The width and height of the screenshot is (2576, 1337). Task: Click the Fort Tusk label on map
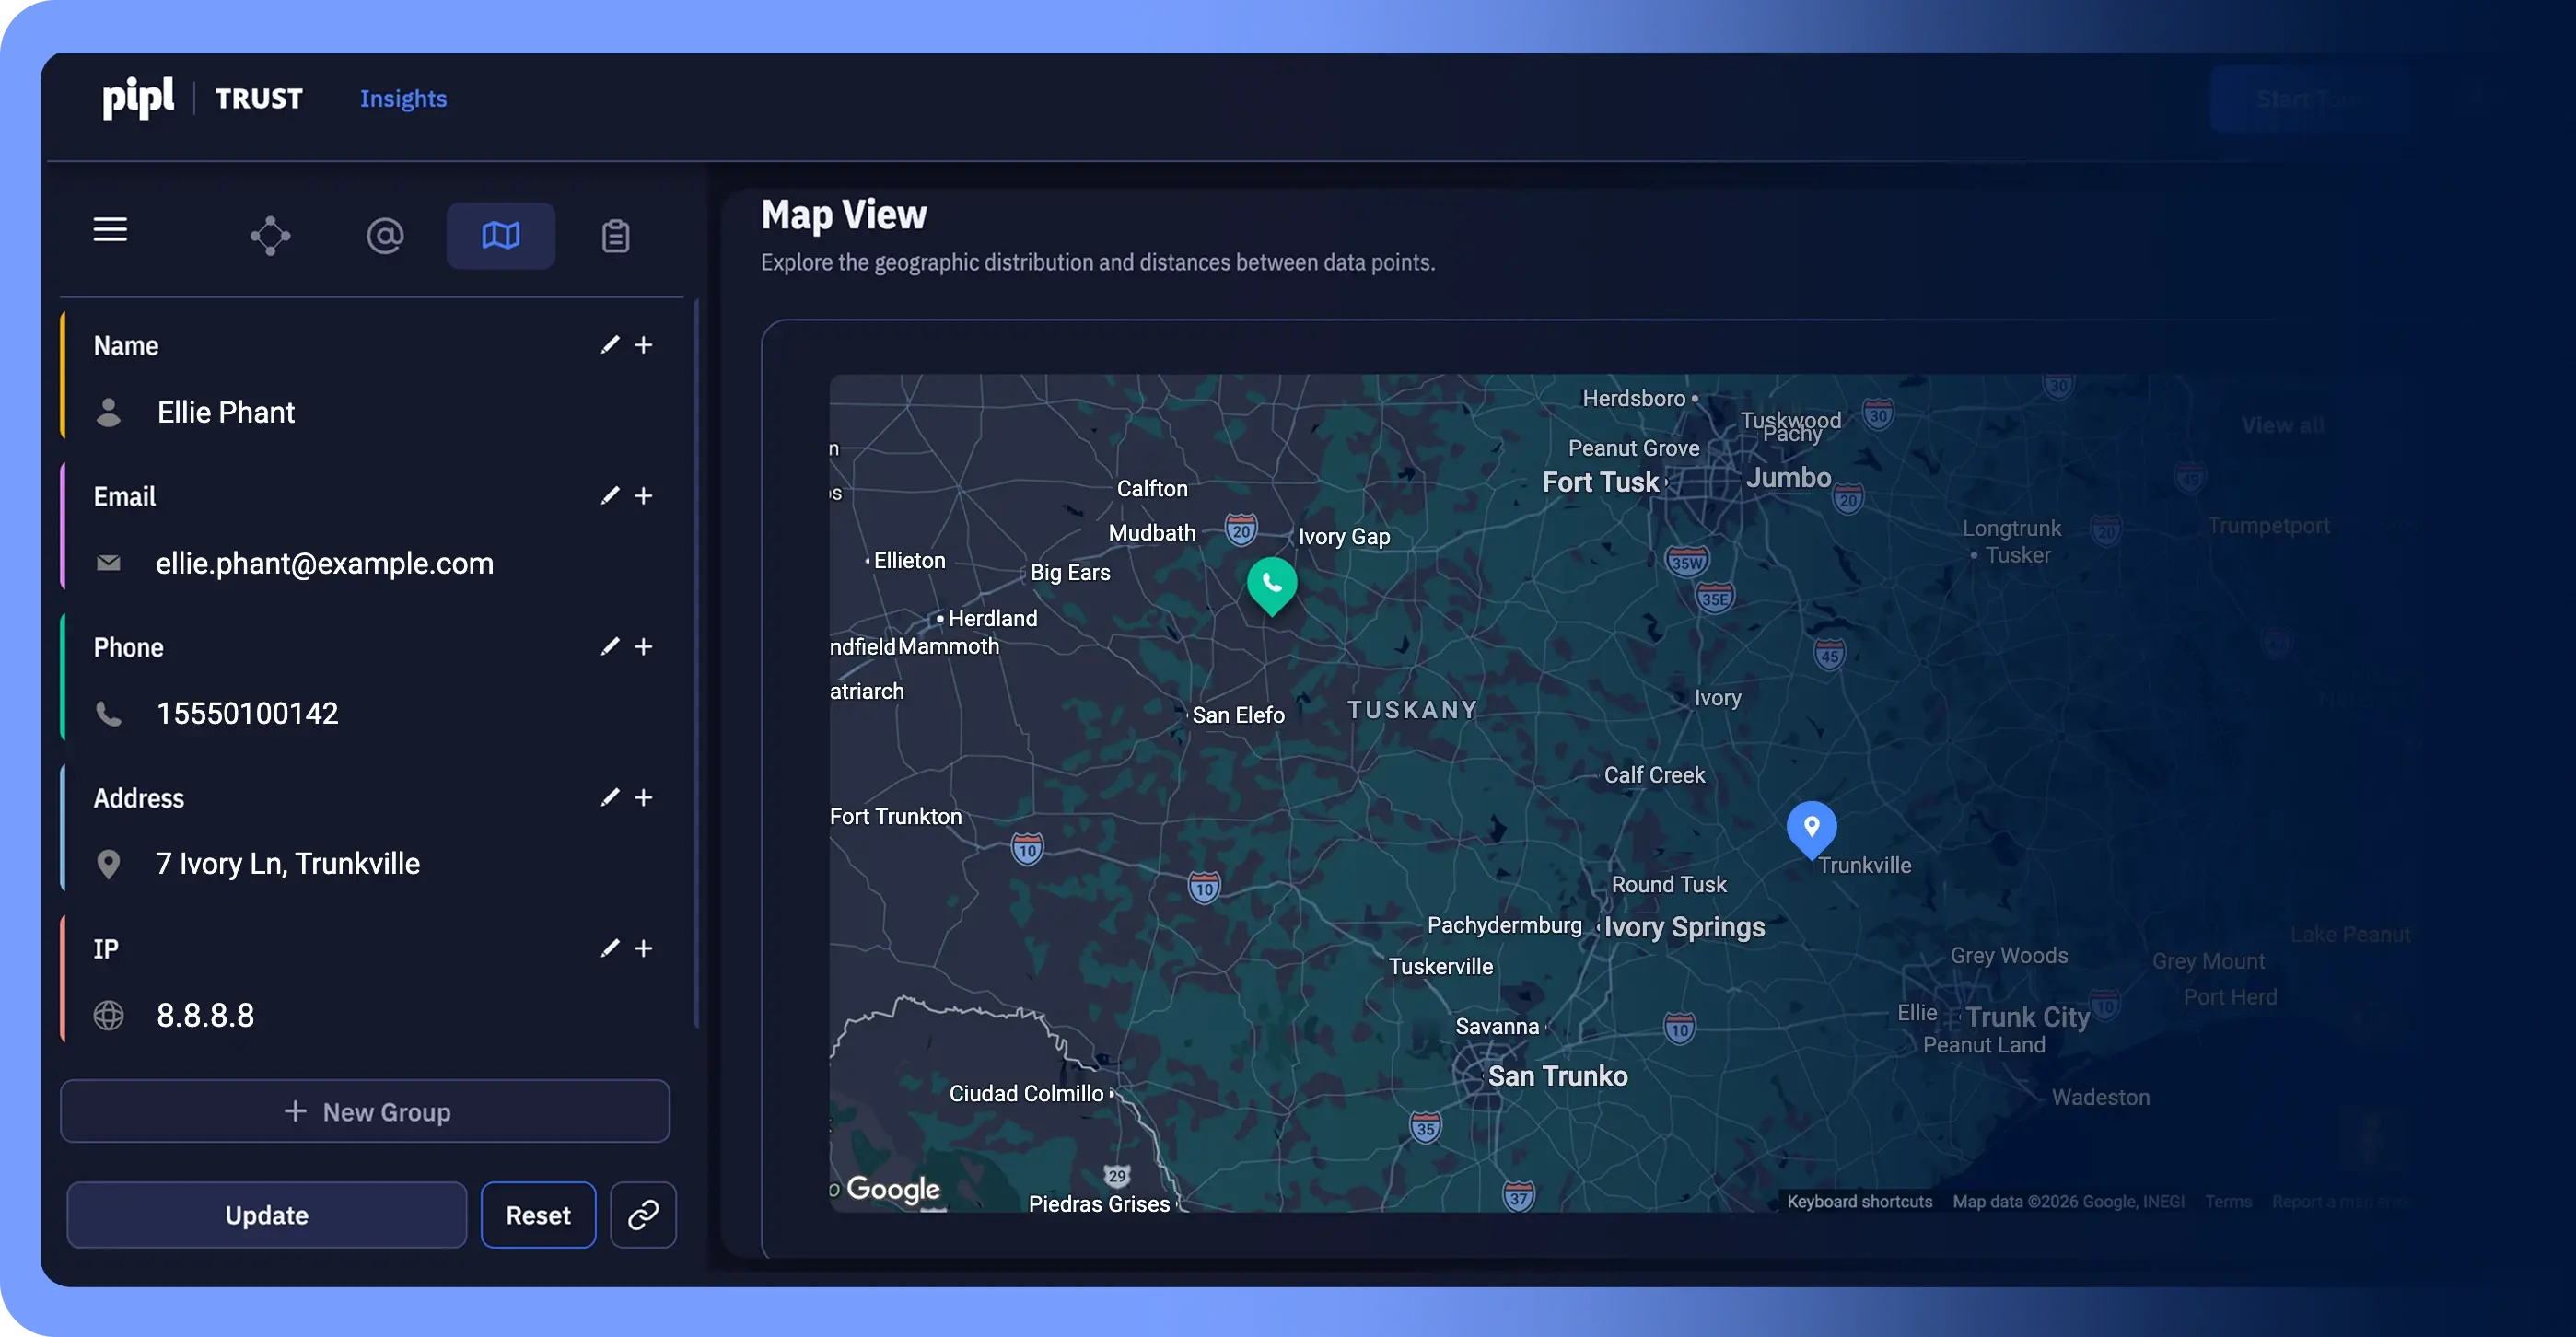1600,482
